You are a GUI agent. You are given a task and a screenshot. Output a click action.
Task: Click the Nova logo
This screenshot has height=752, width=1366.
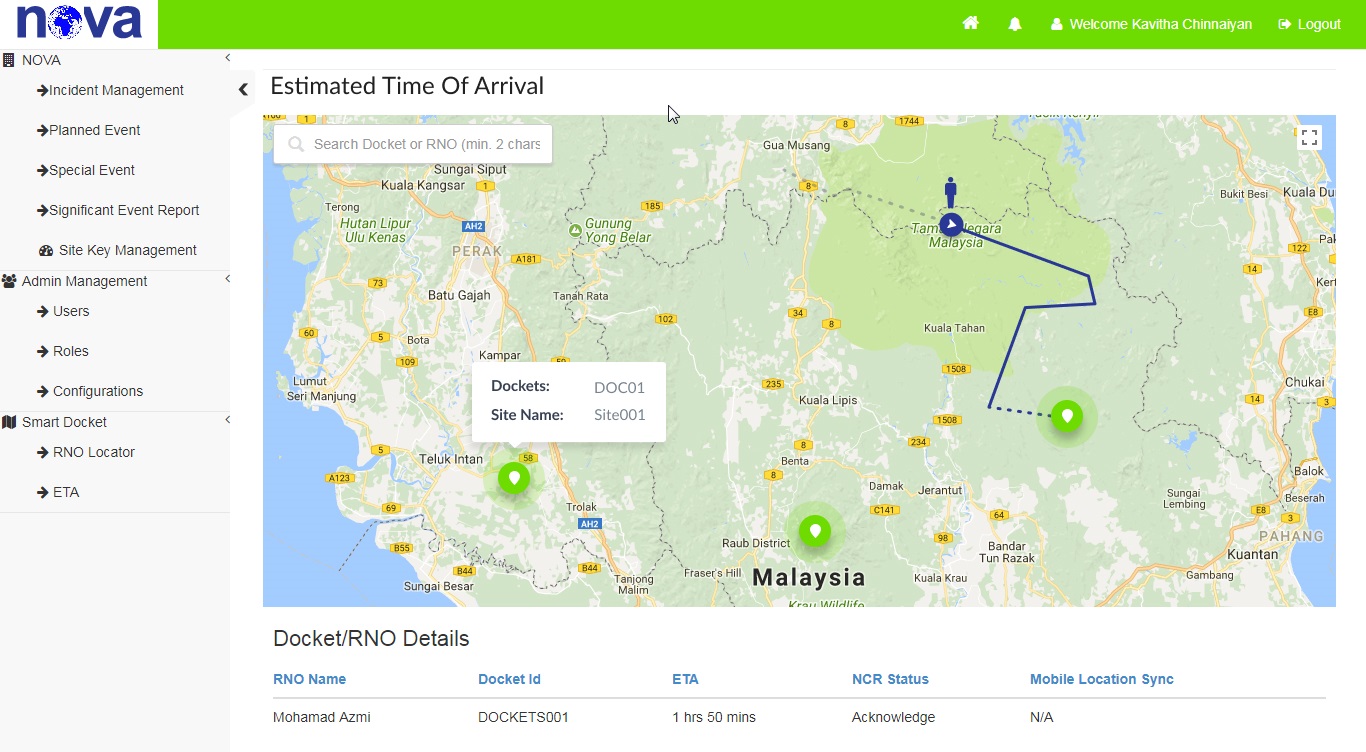[x=79, y=23]
